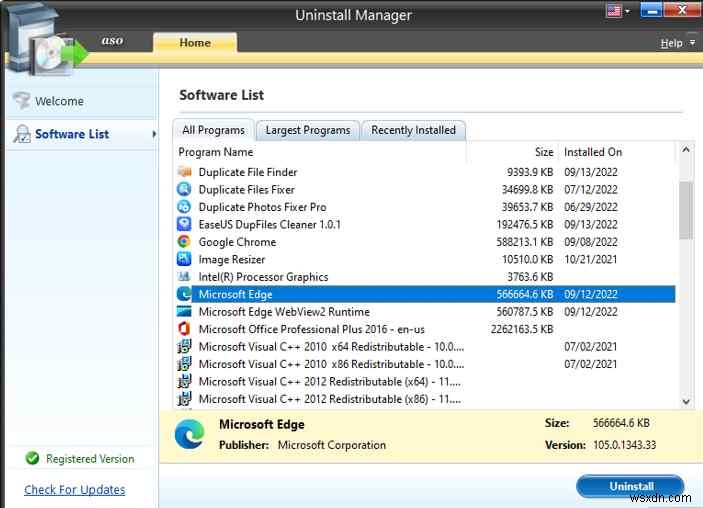Viewport: 703px width, 508px height.
Task: Click the Uninstall button
Action: click(x=630, y=486)
